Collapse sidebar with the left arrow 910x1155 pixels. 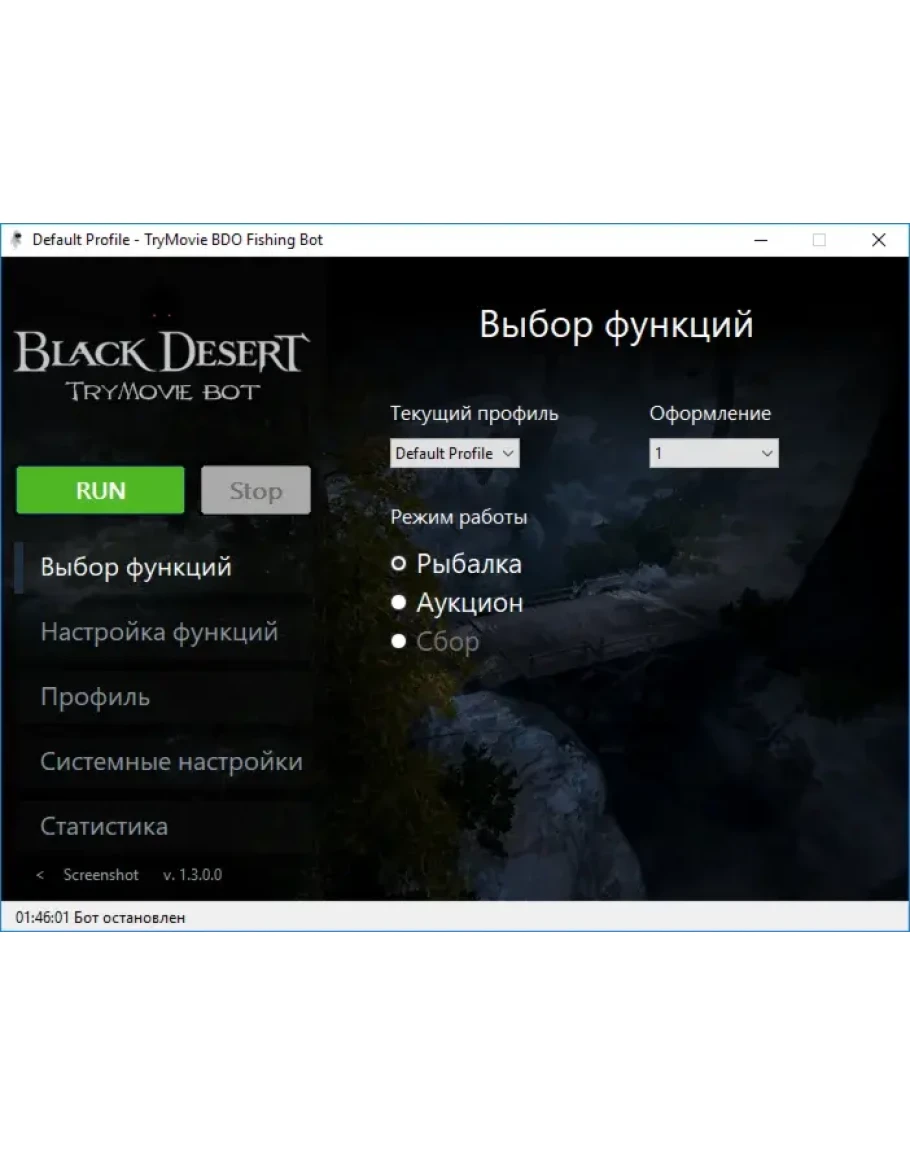[40, 875]
